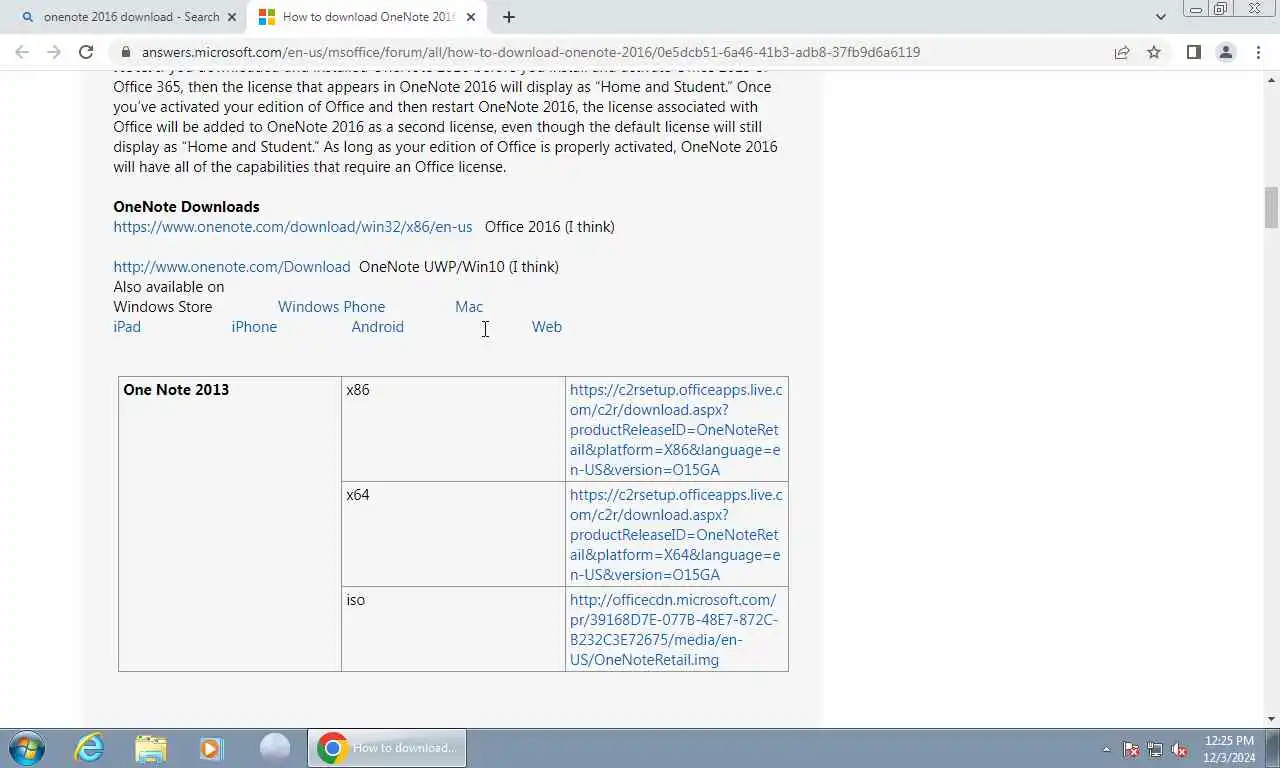Open the OneNote 2013 x86 download link

click(x=676, y=430)
